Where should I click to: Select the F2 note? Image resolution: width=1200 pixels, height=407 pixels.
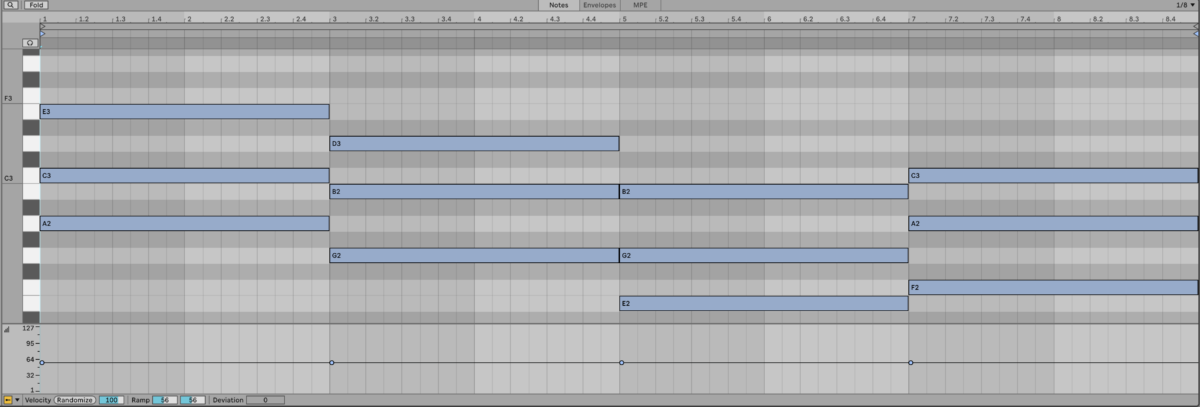coord(1052,288)
